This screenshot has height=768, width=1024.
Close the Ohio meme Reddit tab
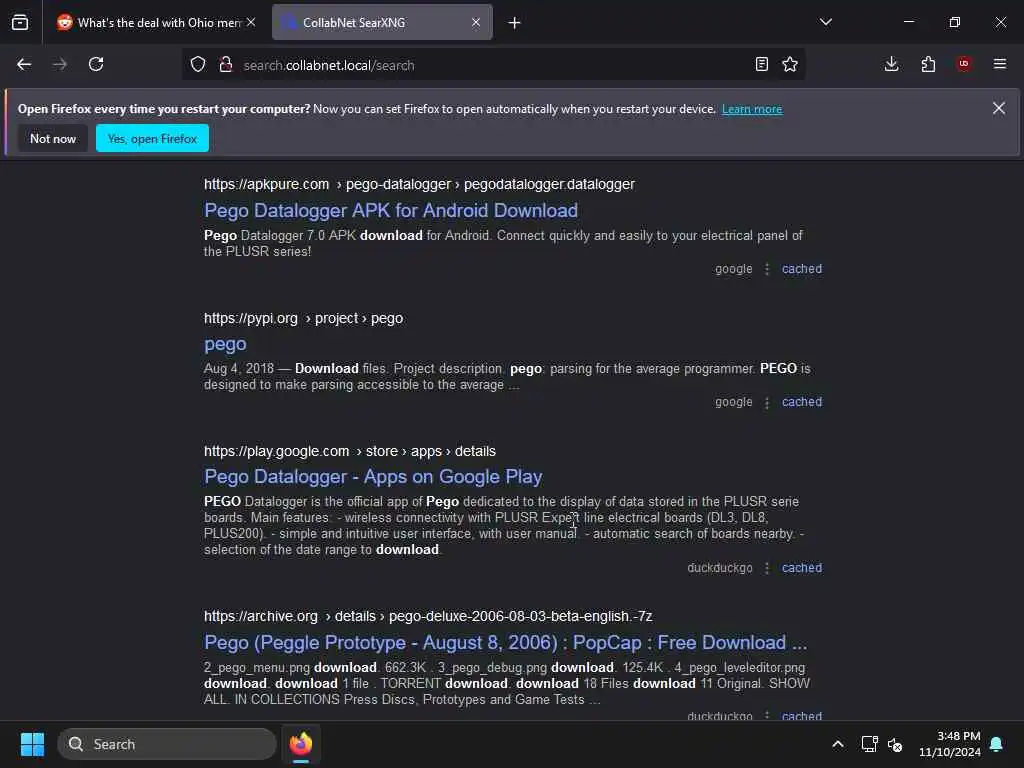pyautogui.click(x=251, y=22)
